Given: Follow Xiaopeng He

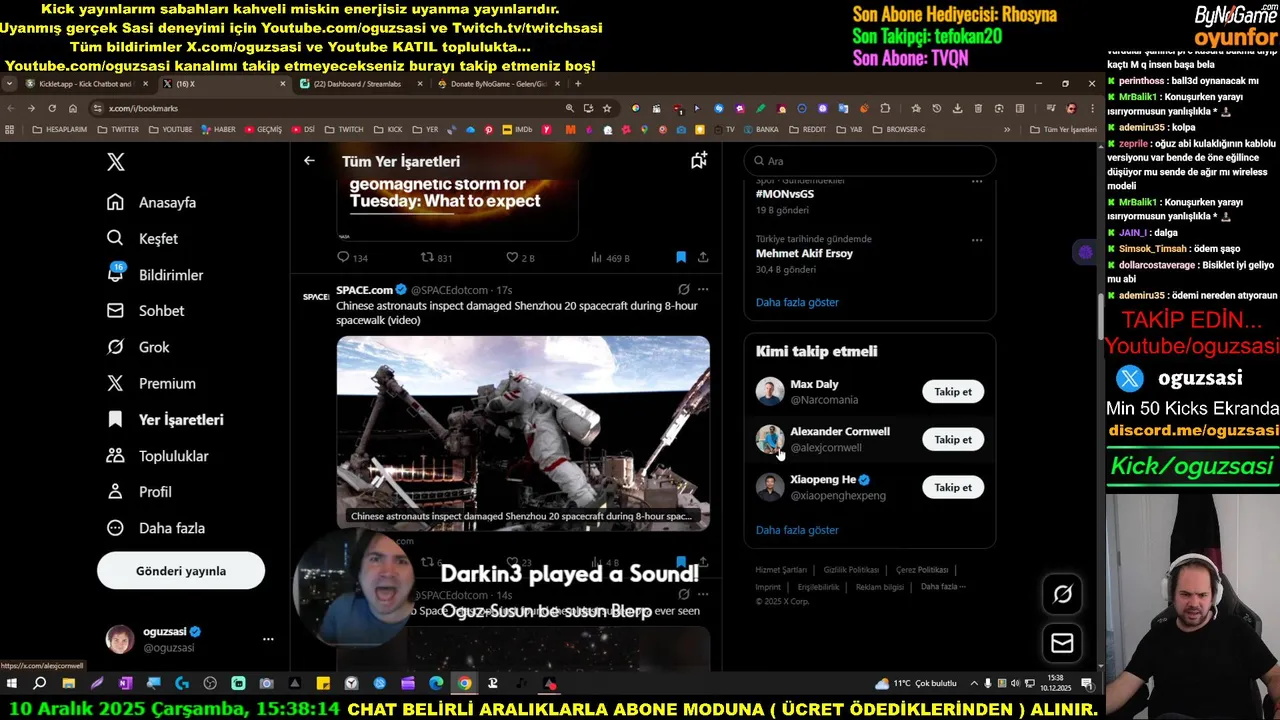Looking at the screenshot, I should (x=953, y=487).
